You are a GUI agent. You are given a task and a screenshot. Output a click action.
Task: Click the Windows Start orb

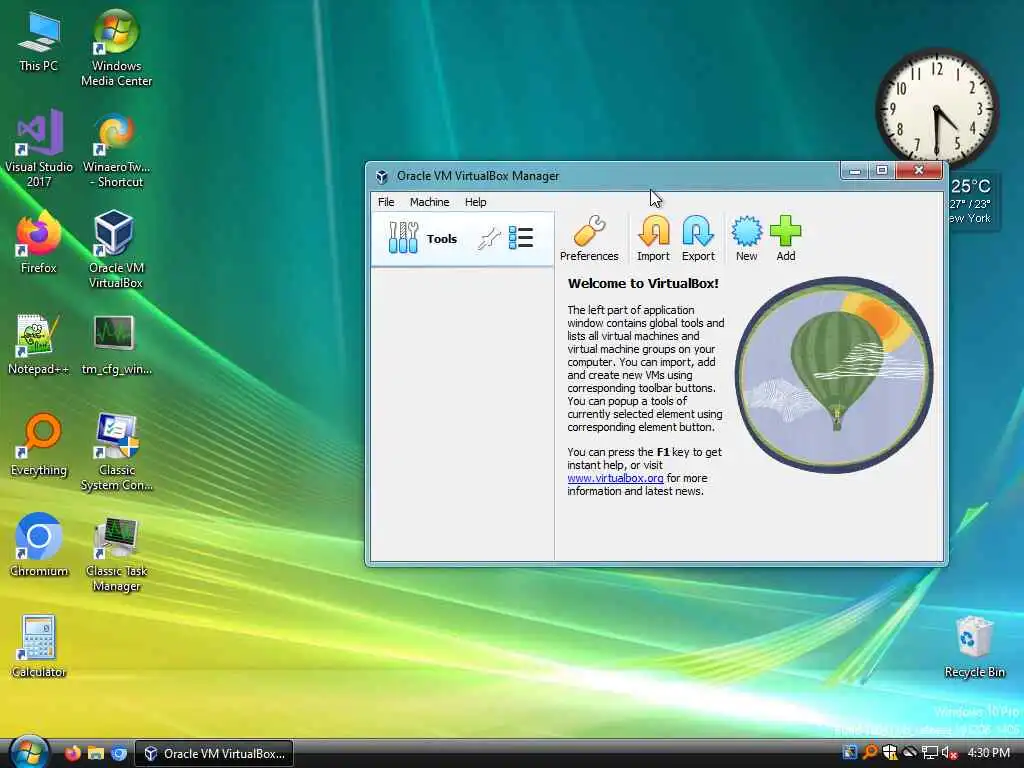29,753
